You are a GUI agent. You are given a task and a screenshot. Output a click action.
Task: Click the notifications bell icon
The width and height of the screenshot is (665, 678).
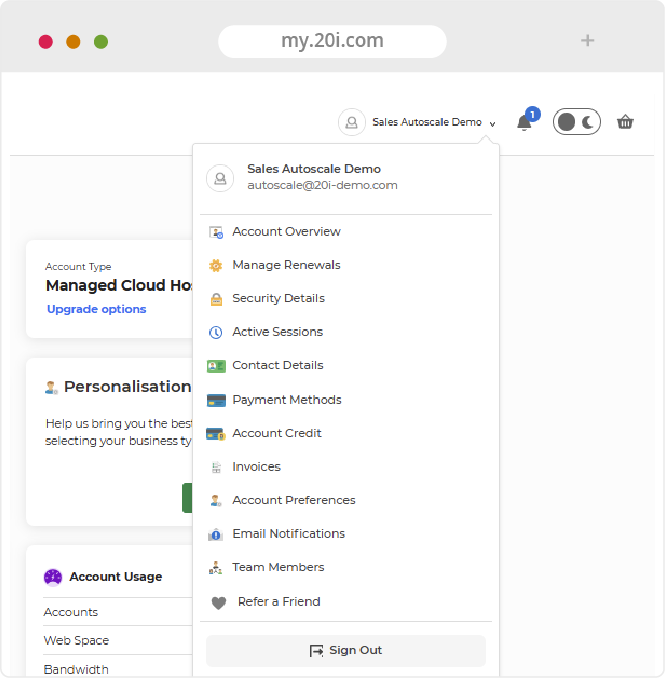click(x=524, y=123)
